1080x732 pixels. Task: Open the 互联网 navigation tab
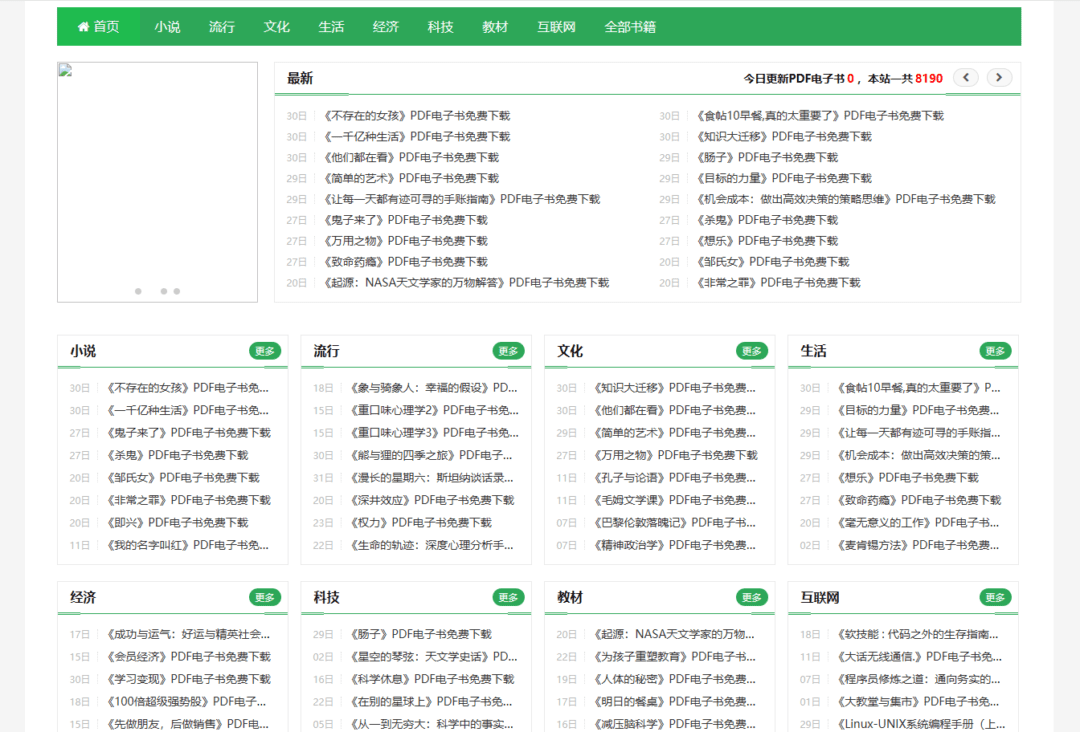(556, 27)
